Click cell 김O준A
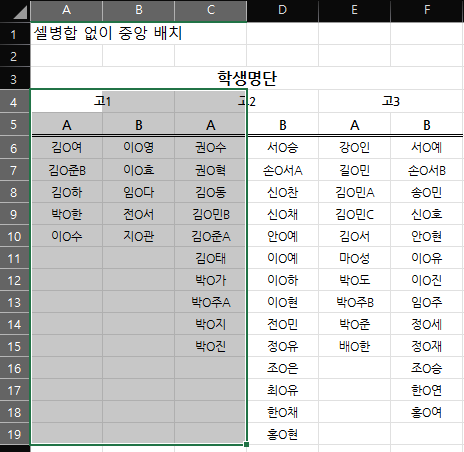The image size is (464, 452). pyautogui.click(x=210, y=236)
